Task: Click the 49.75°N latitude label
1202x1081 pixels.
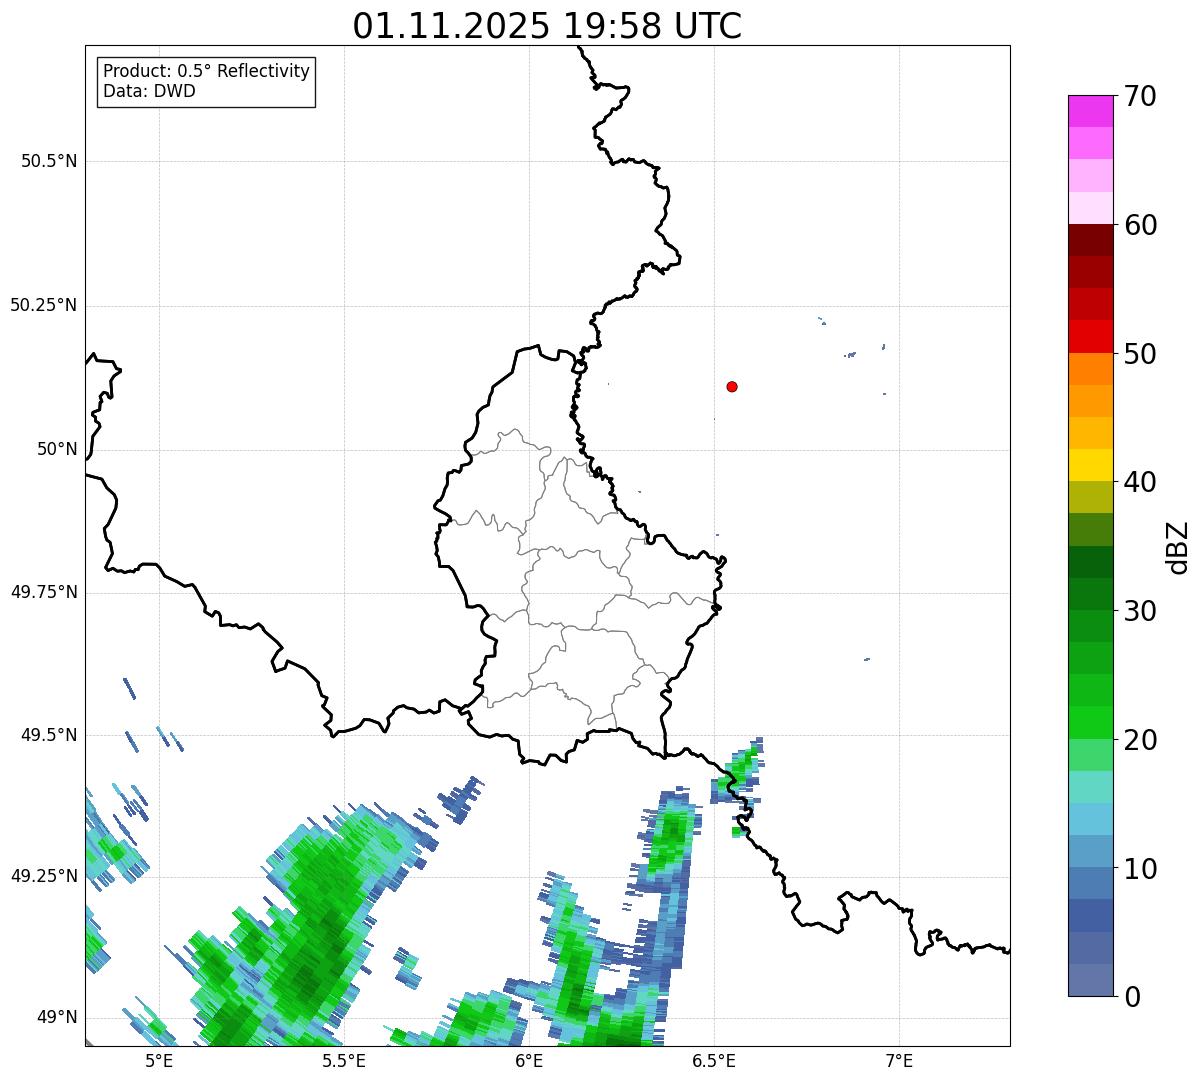Action: (43, 592)
